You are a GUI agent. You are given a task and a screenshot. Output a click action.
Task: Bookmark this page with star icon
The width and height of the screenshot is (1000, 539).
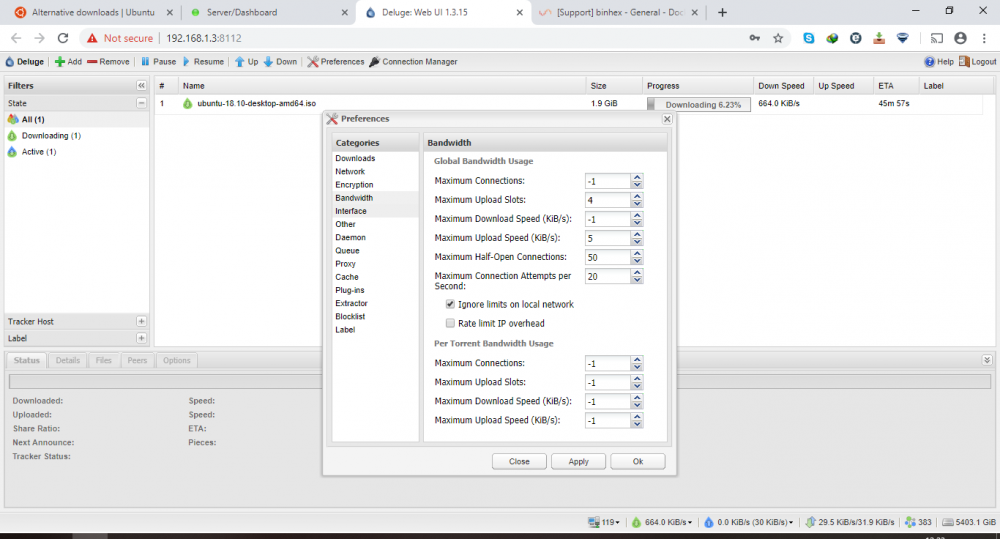(778, 38)
